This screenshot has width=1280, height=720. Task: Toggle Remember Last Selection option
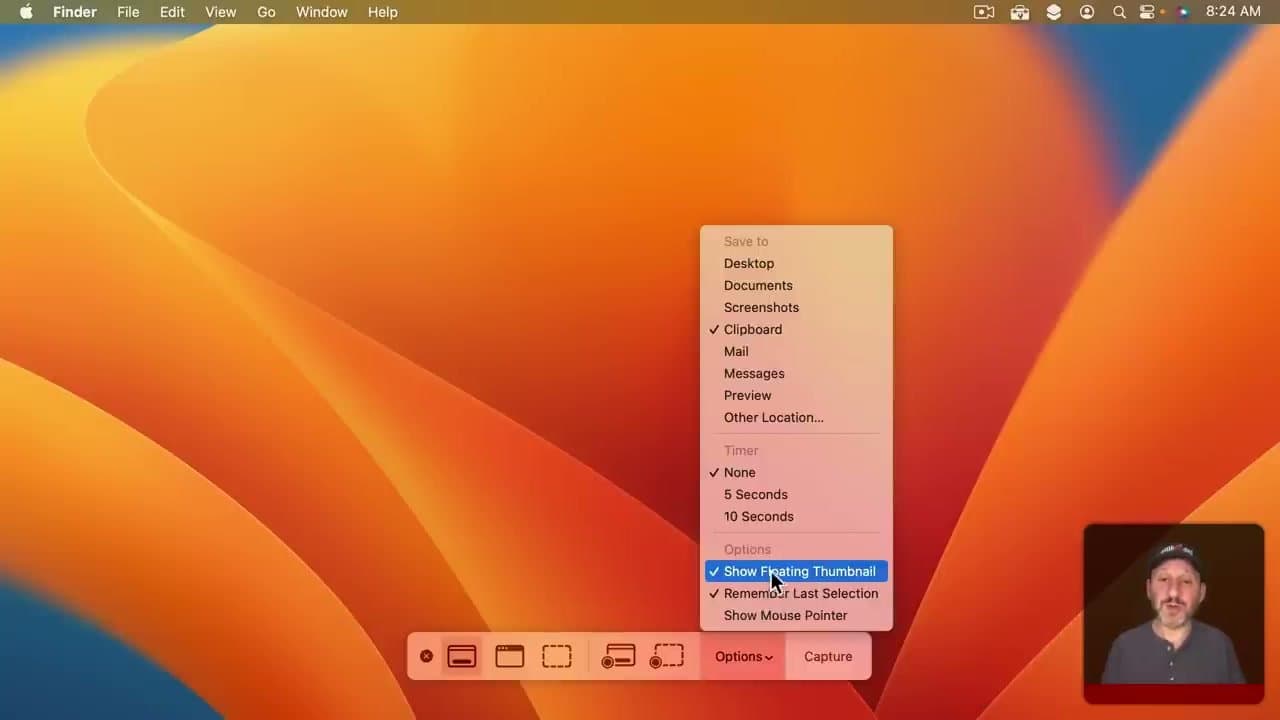click(796, 593)
